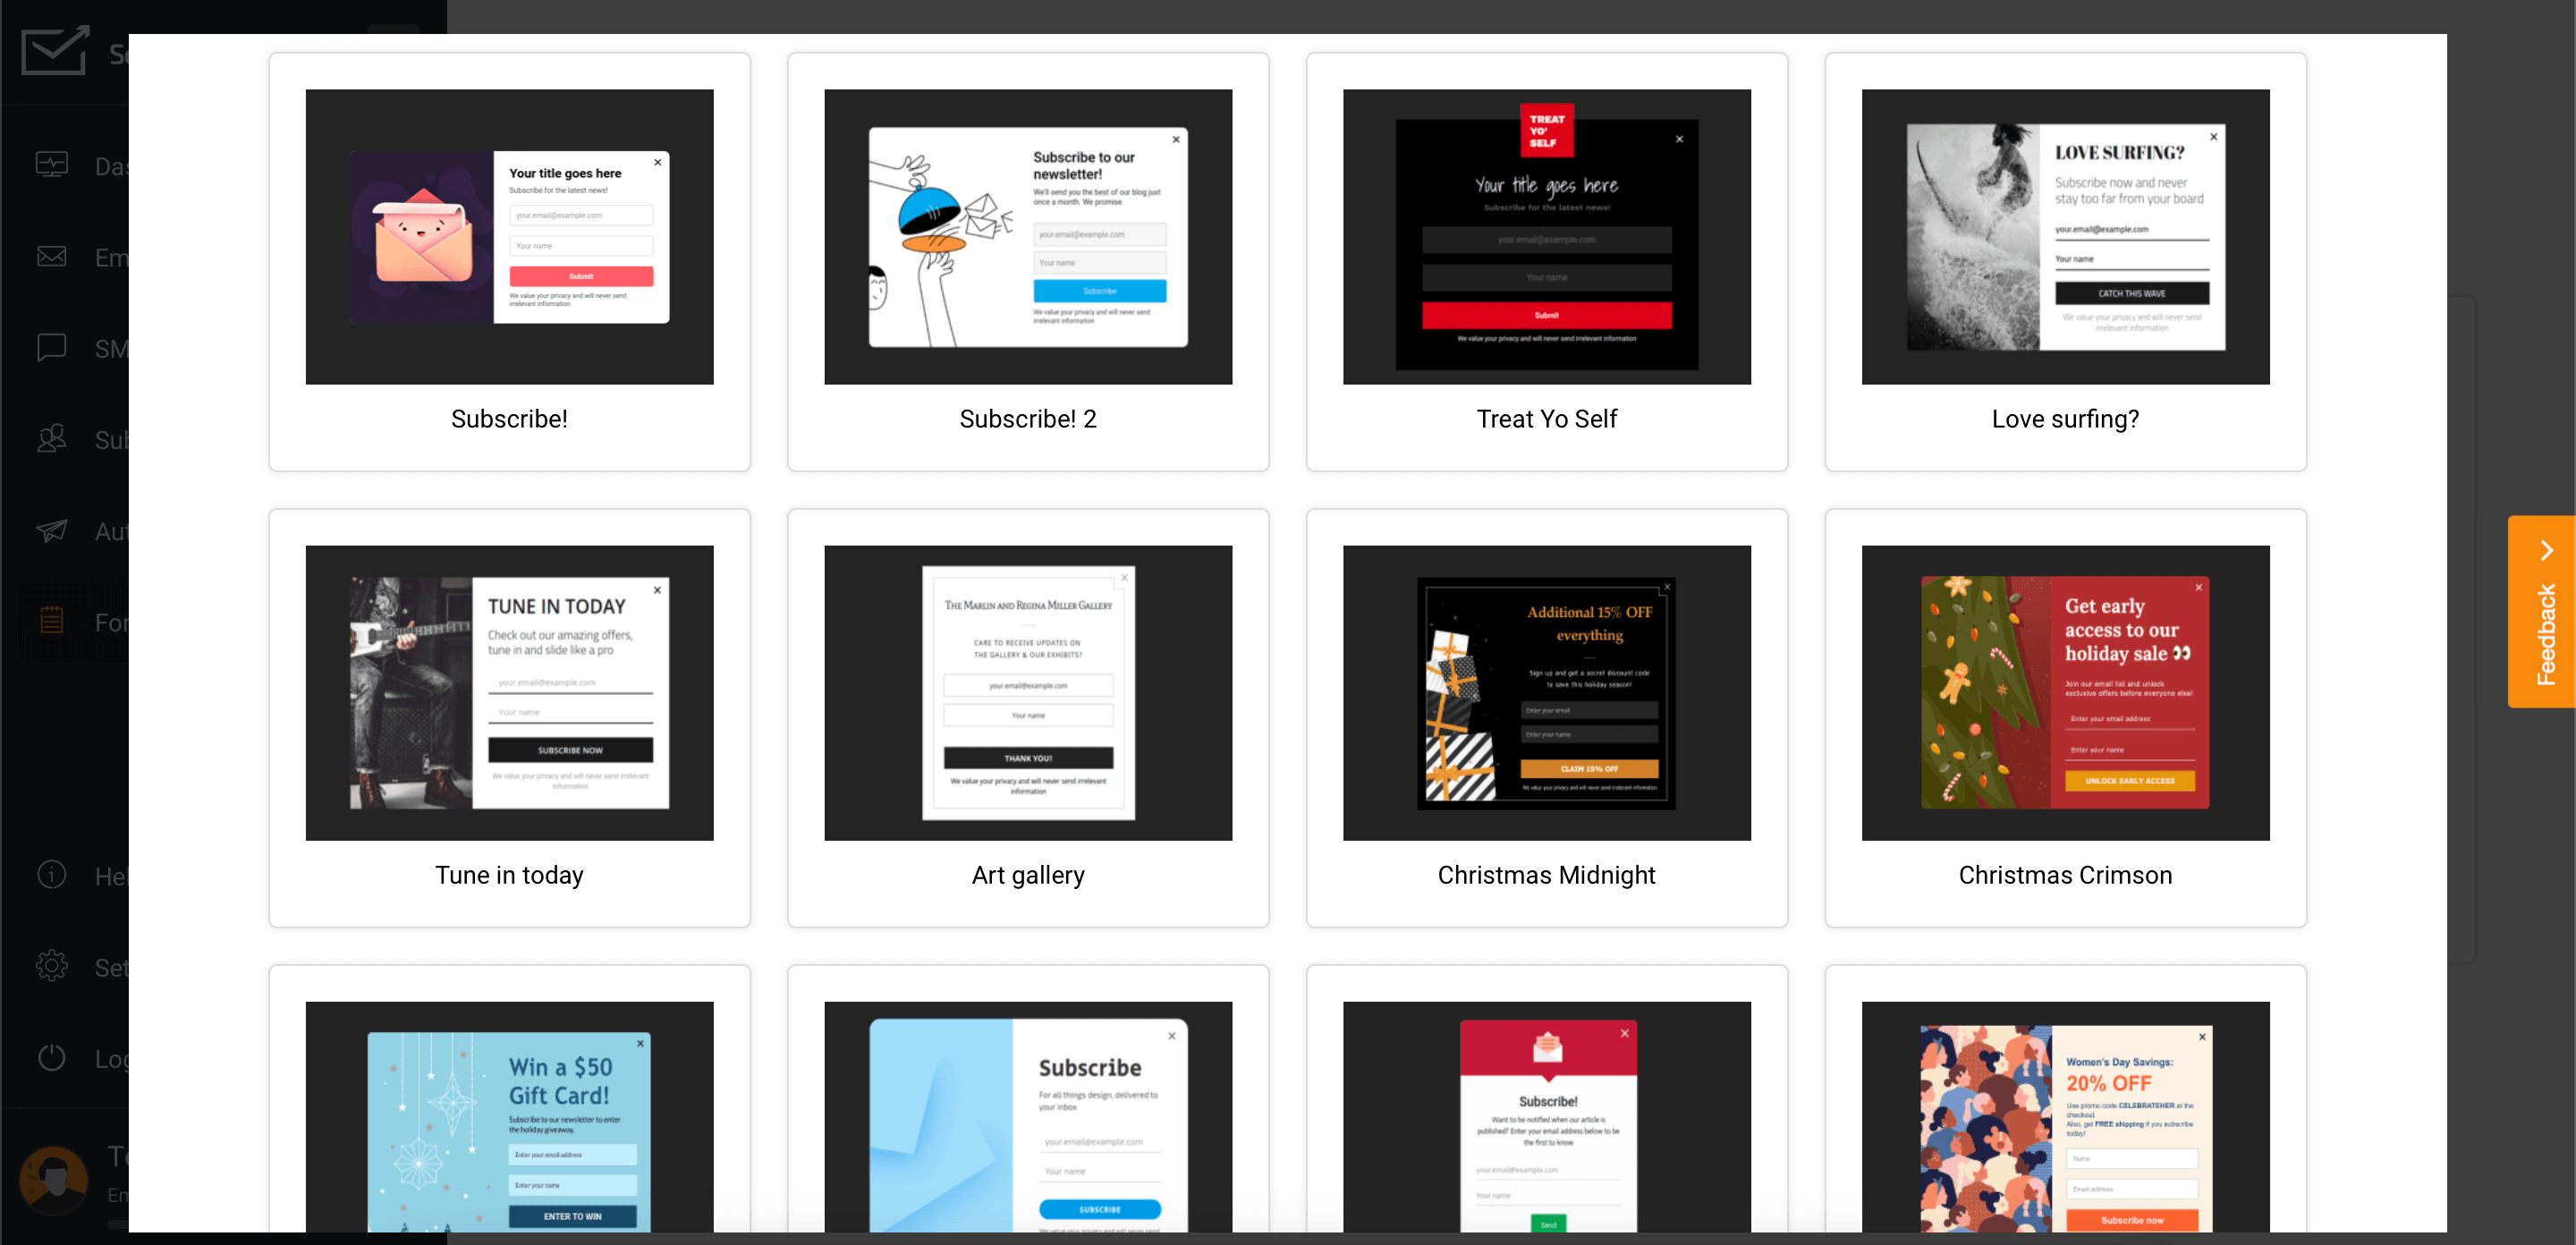Click the Tune in today title text
2576x1245 pixels.
coord(509,875)
